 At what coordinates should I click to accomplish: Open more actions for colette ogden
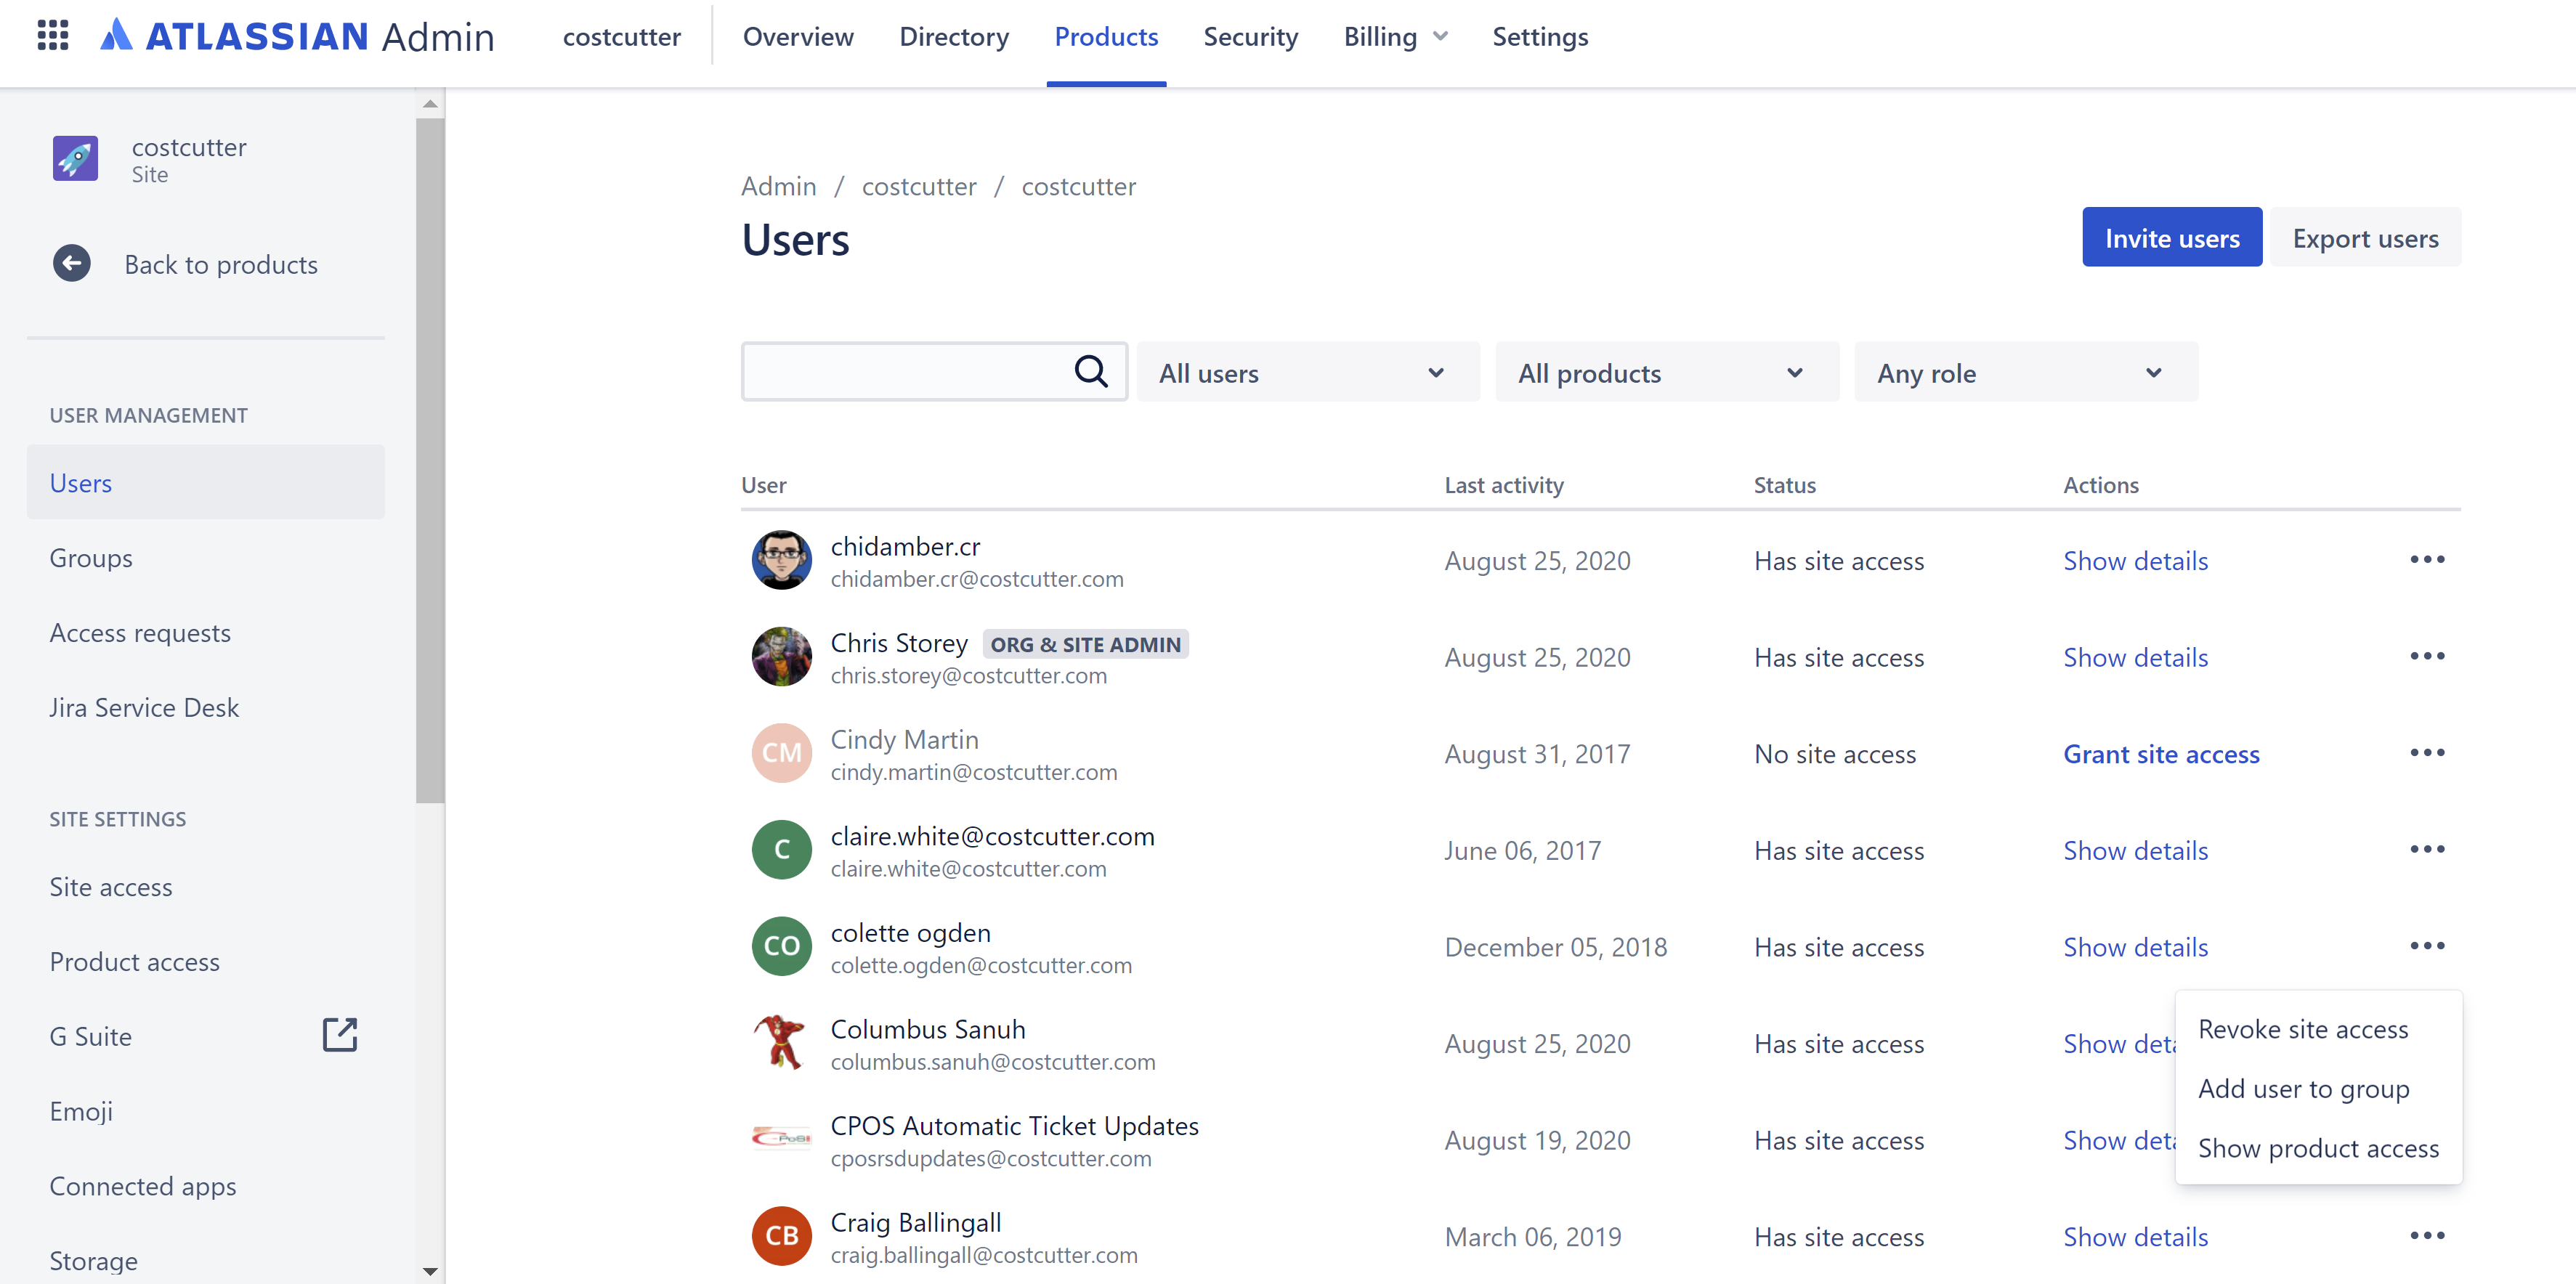tap(2427, 946)
